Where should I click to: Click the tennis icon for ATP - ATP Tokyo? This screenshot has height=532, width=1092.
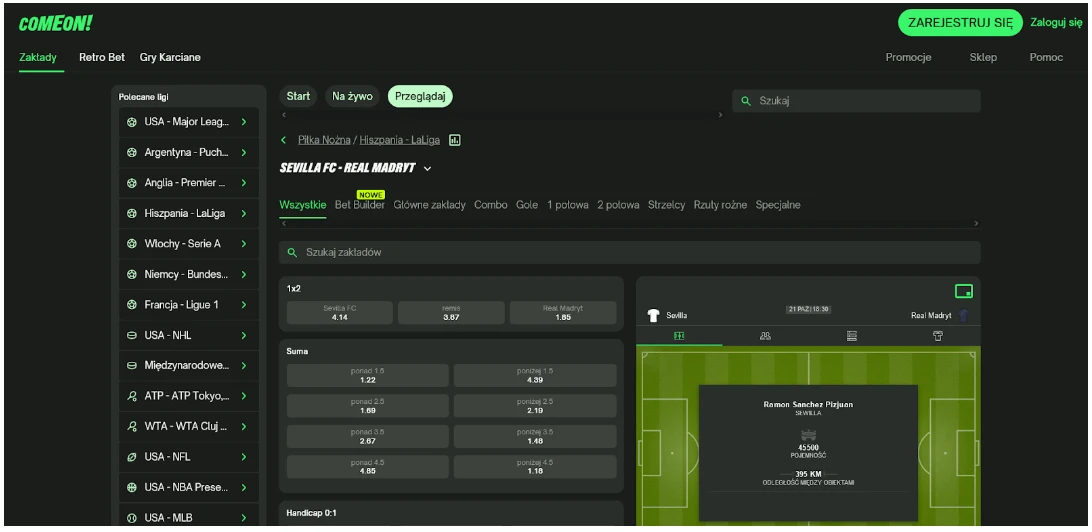[x=132, y=396]
